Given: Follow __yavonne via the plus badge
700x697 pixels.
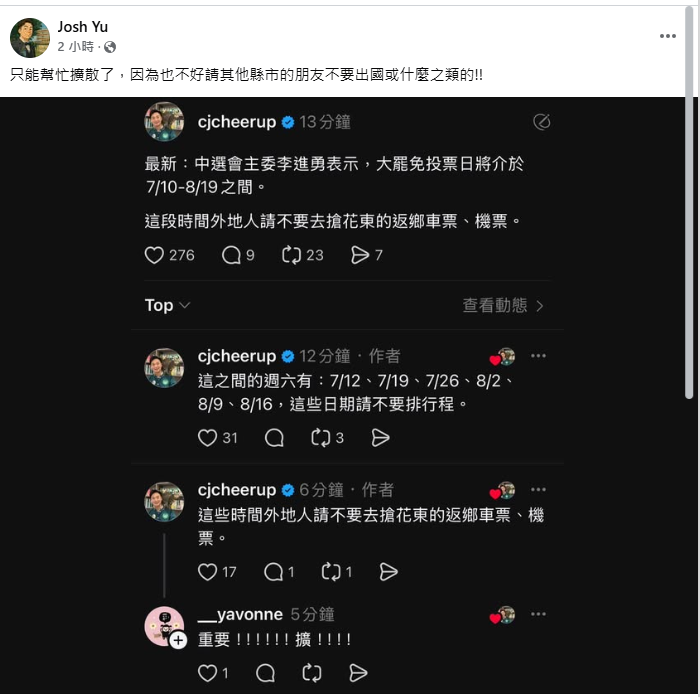Looking at the screenshot, I should click(x=178, y=640).
